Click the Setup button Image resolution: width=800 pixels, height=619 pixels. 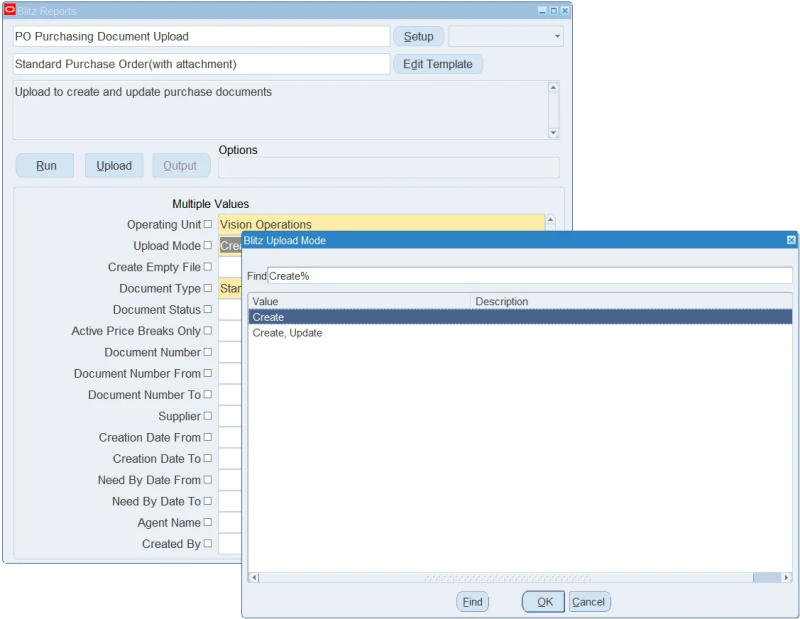tap(418, 36)
